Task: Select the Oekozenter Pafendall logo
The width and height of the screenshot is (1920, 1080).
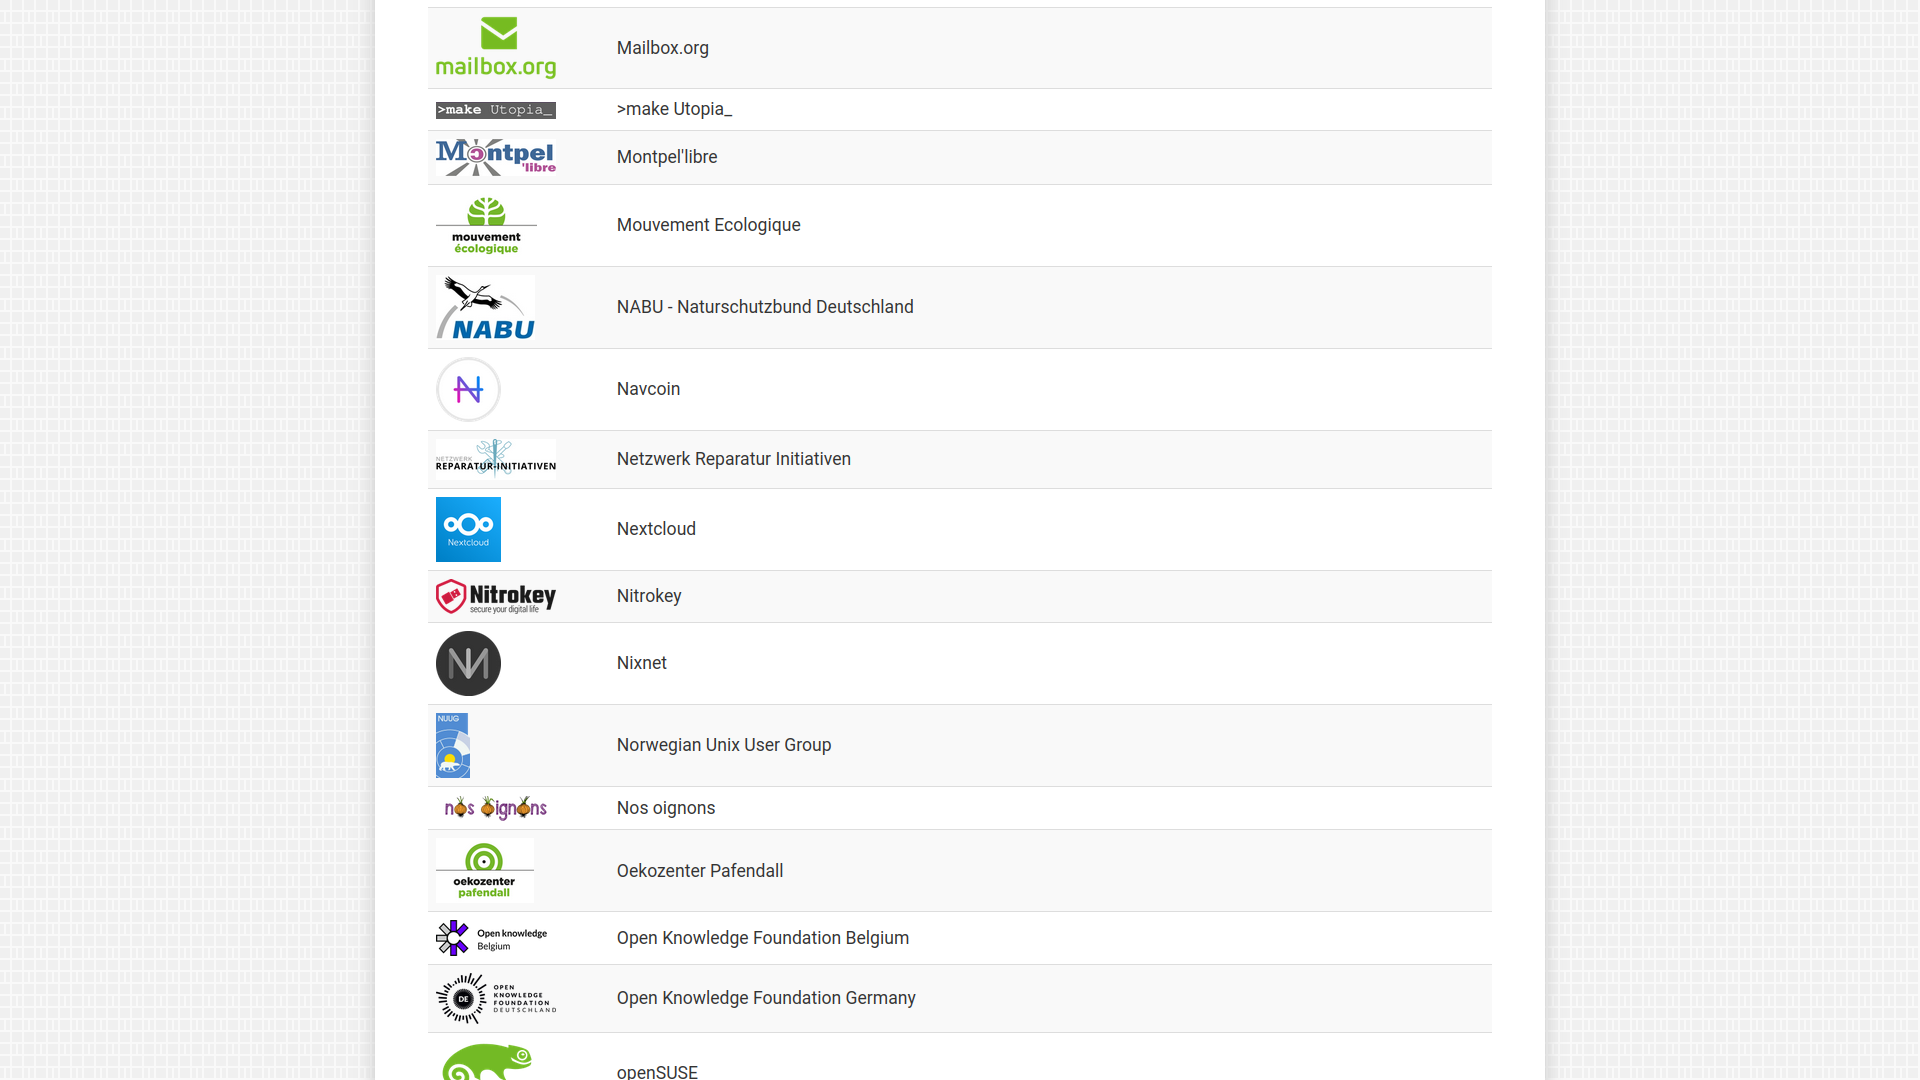Action: click(485, 871)
